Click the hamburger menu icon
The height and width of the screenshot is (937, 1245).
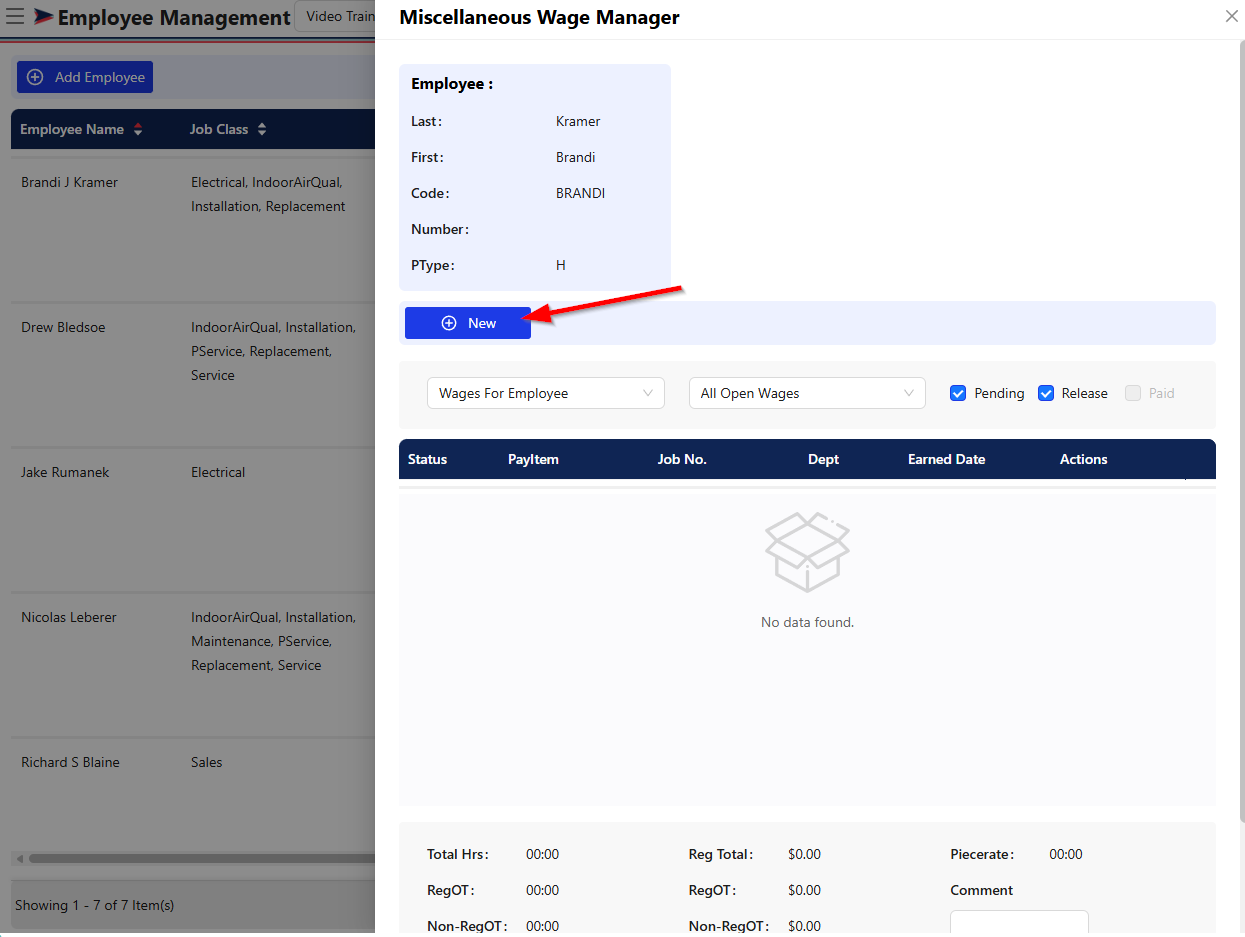coord(15,17)
